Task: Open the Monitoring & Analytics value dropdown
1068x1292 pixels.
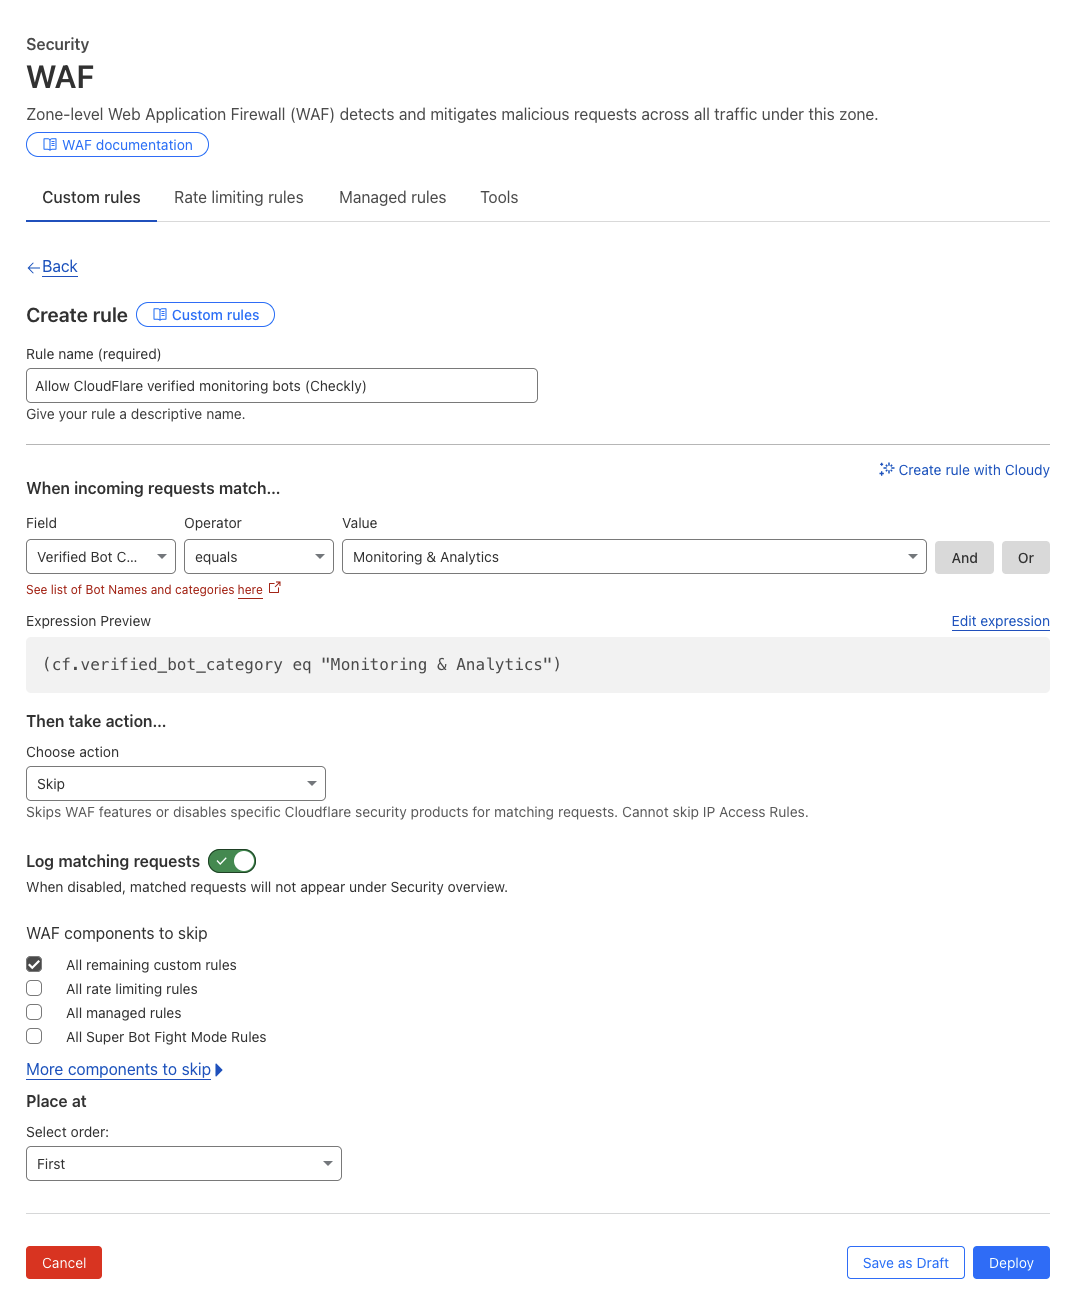Action: (x=632, y=556)
